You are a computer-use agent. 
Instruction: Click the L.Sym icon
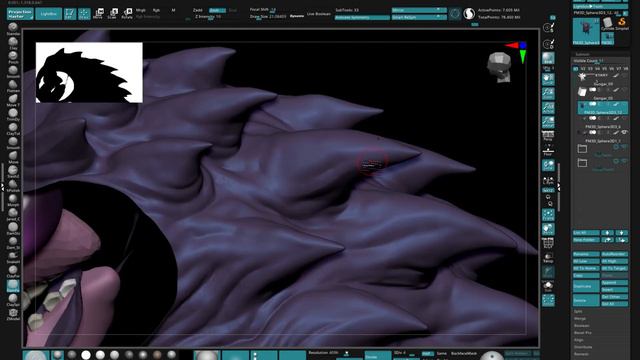(x=548, y=180)
